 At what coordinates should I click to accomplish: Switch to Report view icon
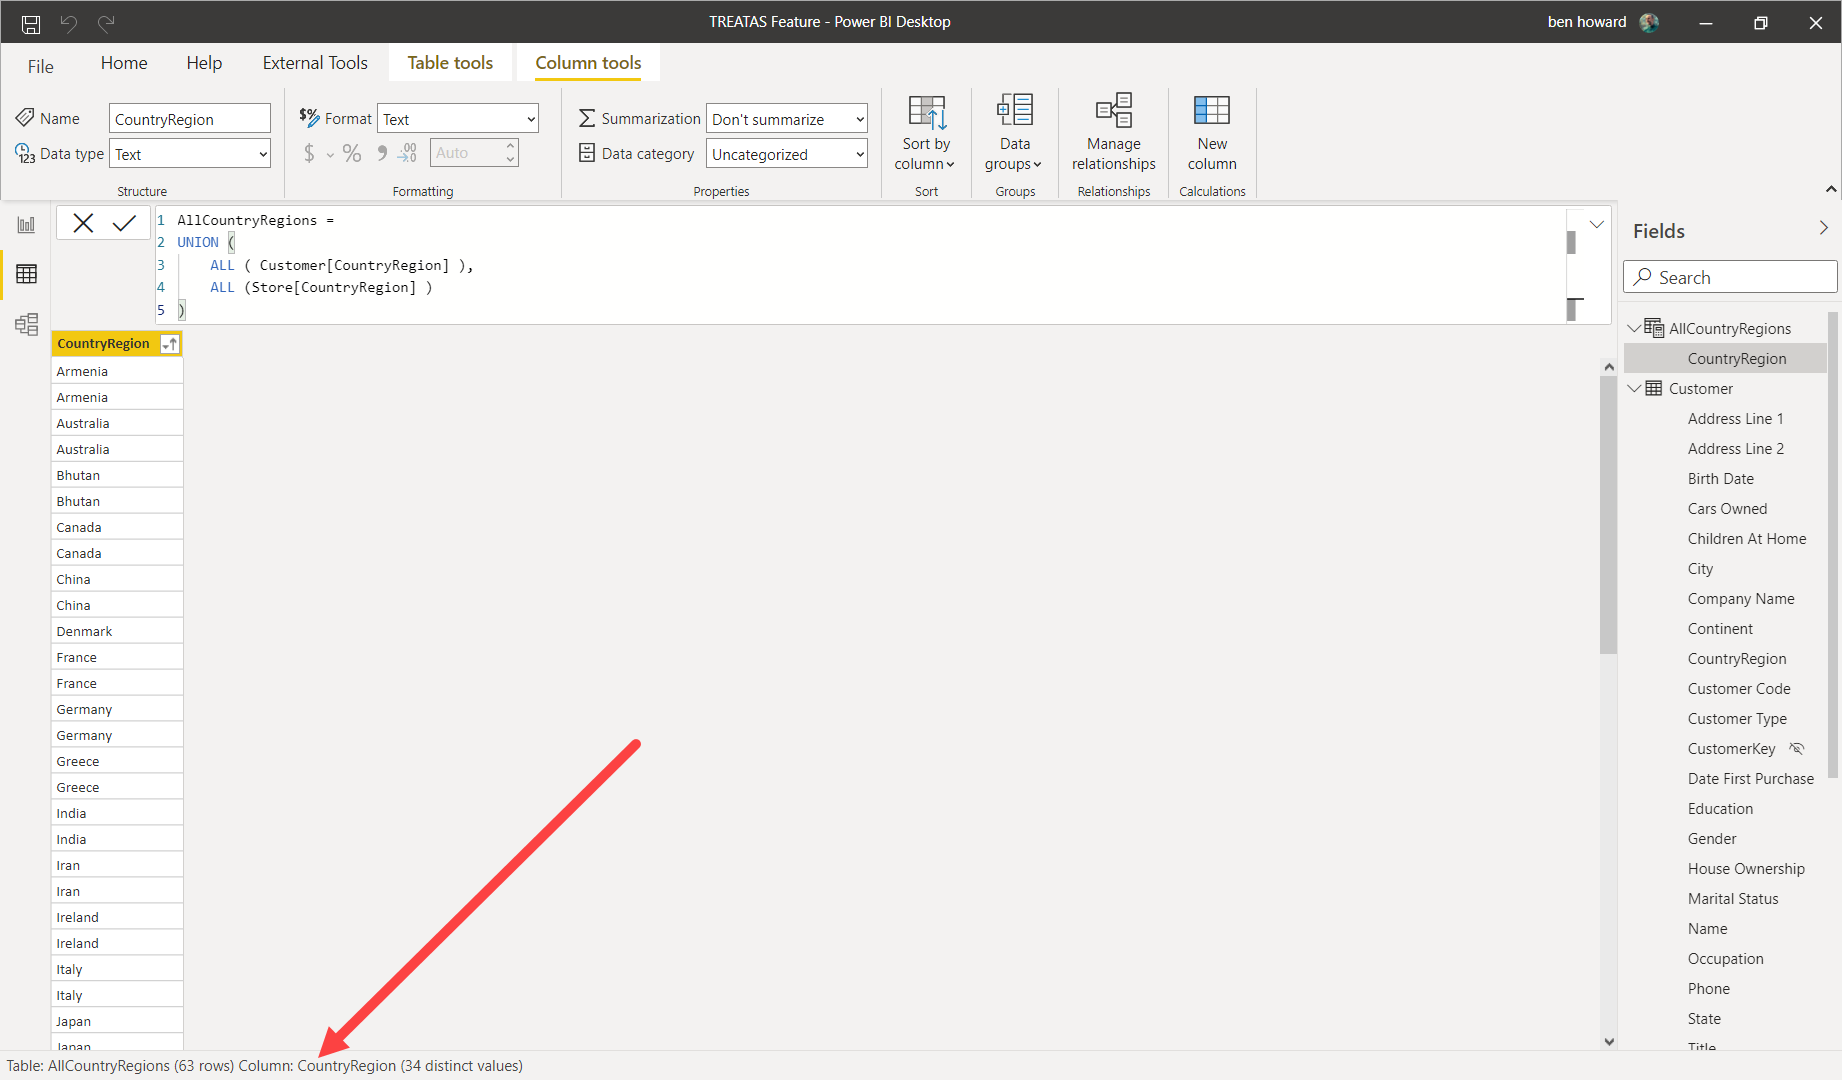click(x=26, y=225)
